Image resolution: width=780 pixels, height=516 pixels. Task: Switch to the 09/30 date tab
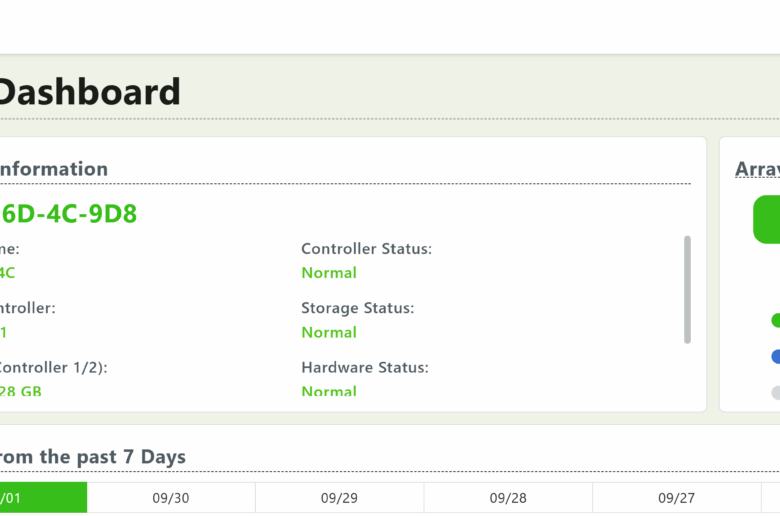(x=171, y=498)
